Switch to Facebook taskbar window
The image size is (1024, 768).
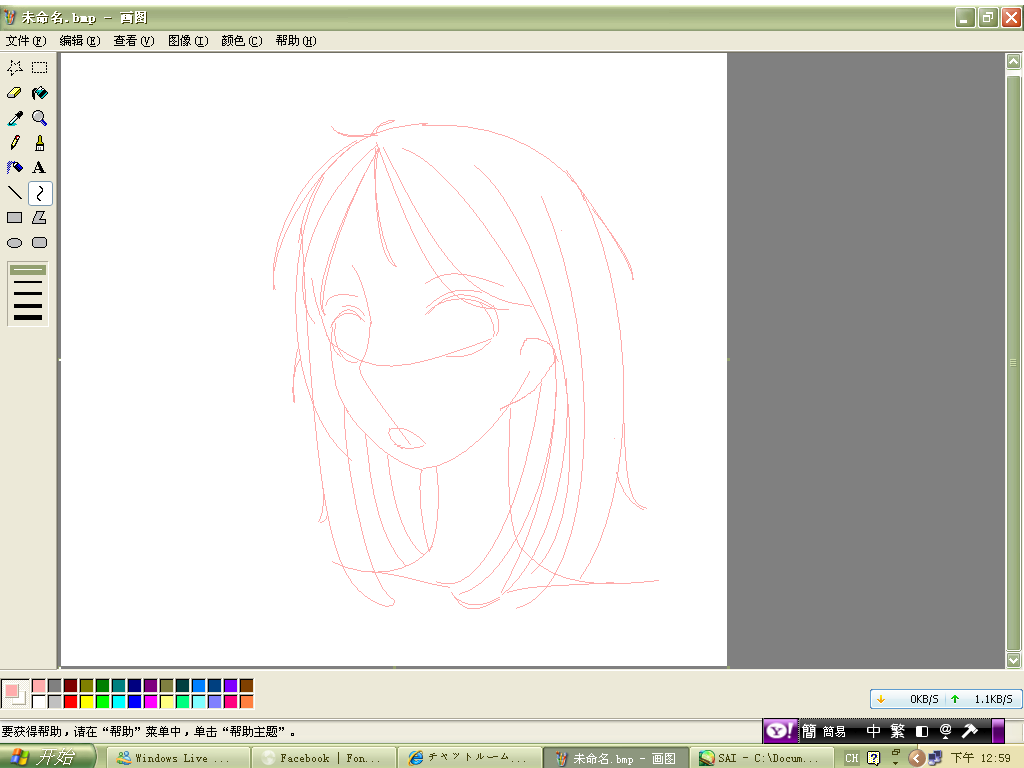tap(324, 758)
